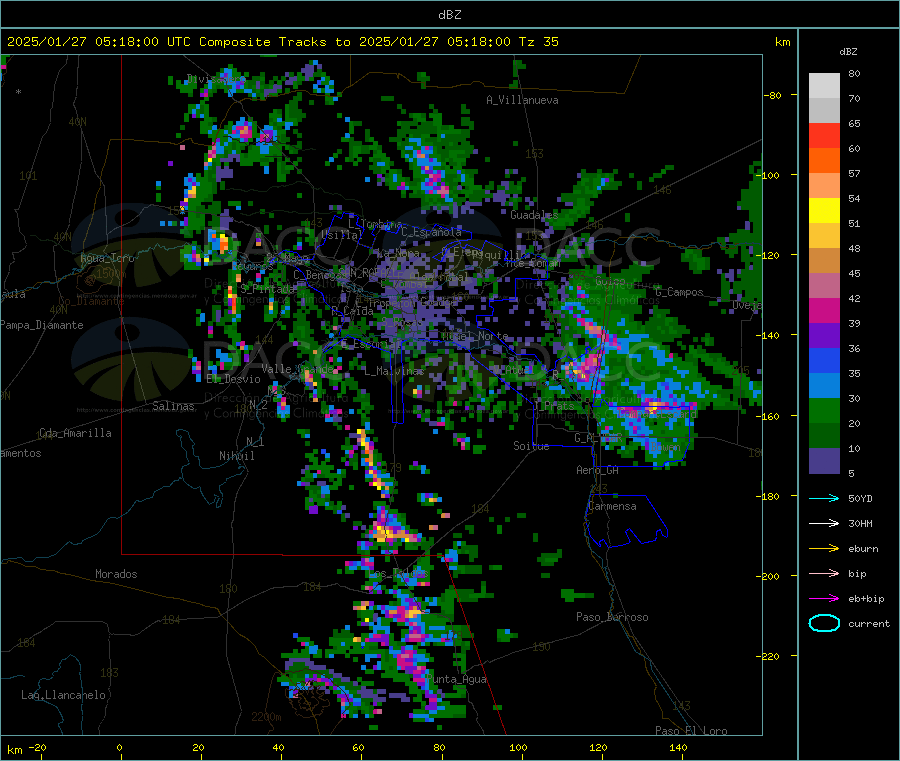Screen dimensions: 900x761
Task: Click the 'Tz 35' threshold text in header
Action: 538,42
